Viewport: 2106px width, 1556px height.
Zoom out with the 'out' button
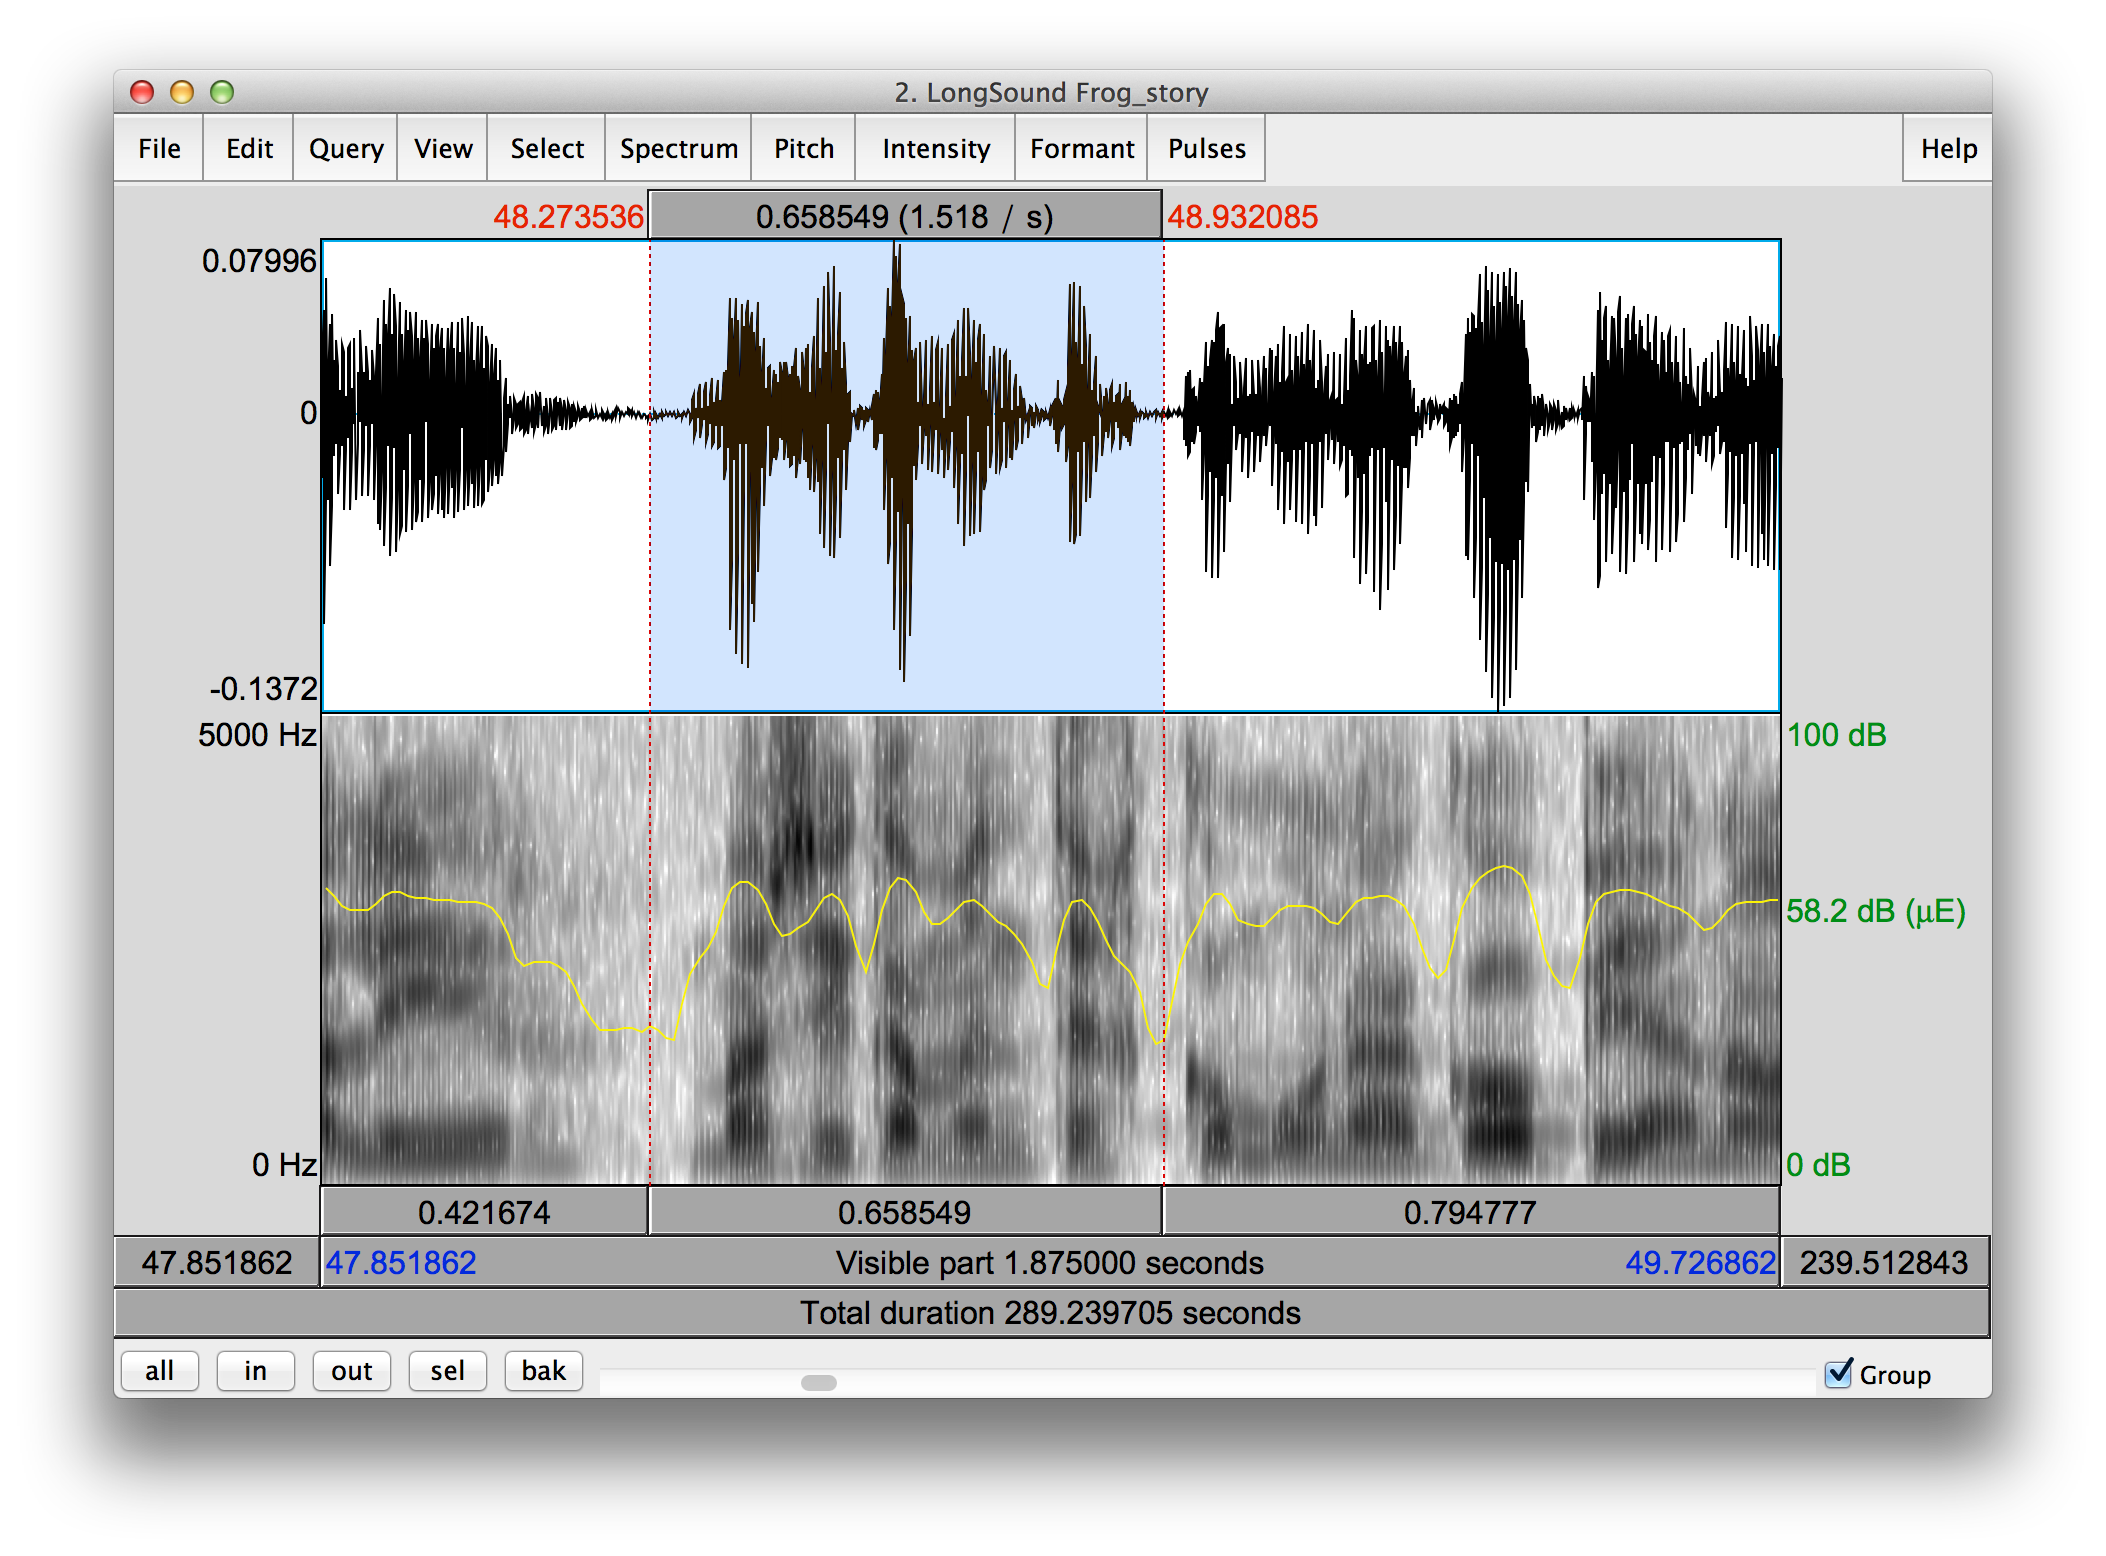click(x=352, y=1370)
